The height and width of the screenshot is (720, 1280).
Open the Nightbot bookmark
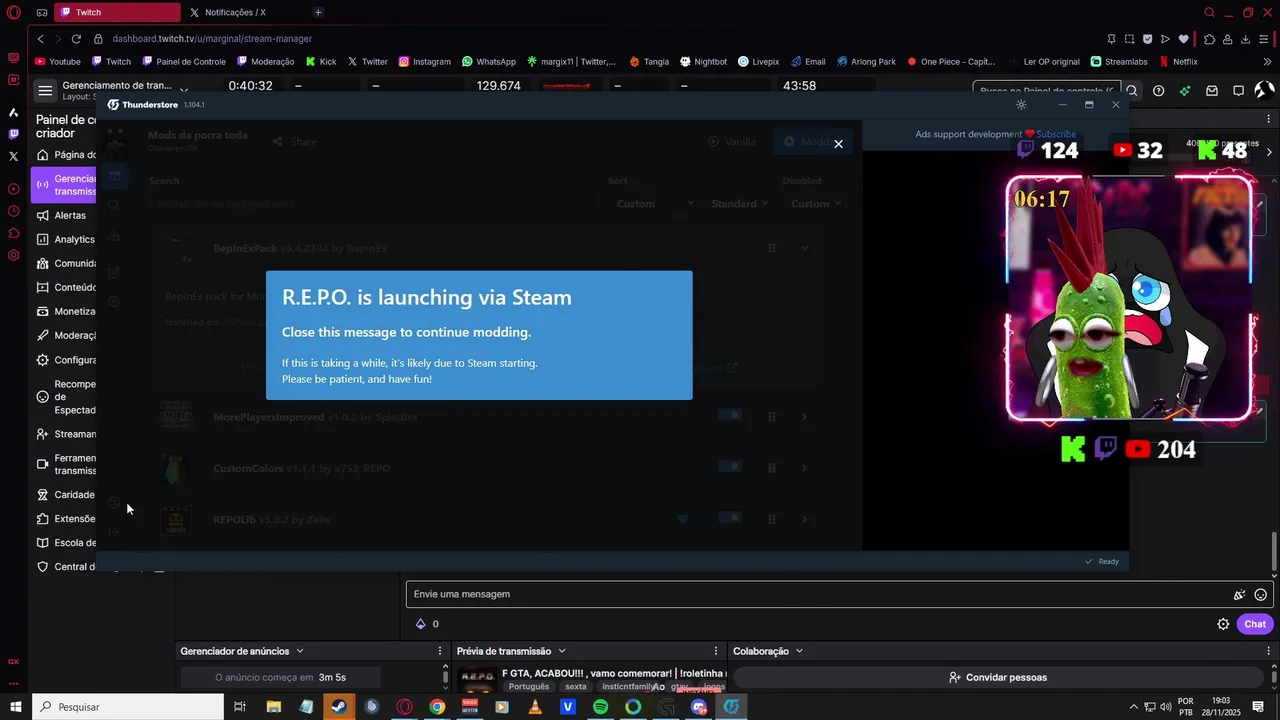[703, 61]
